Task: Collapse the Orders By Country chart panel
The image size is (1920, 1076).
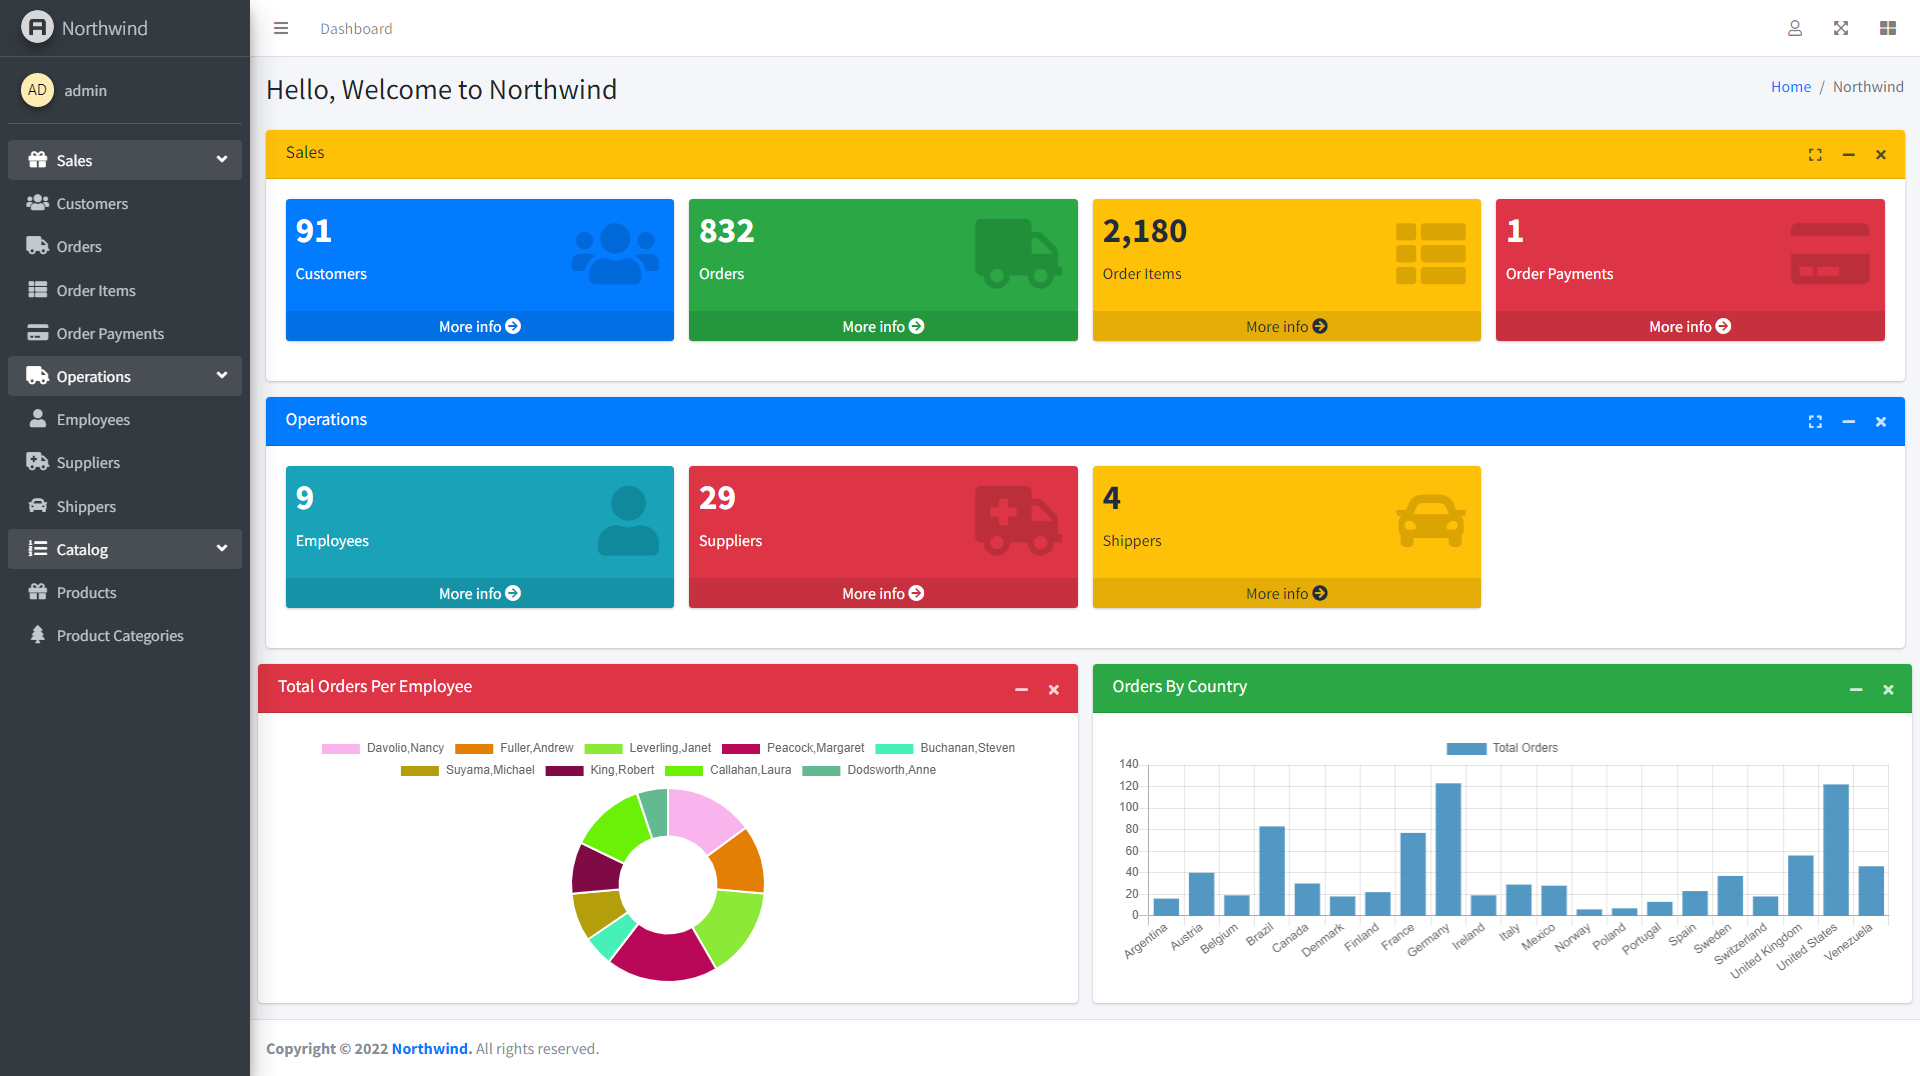Action: click(x=1856, y=690)
